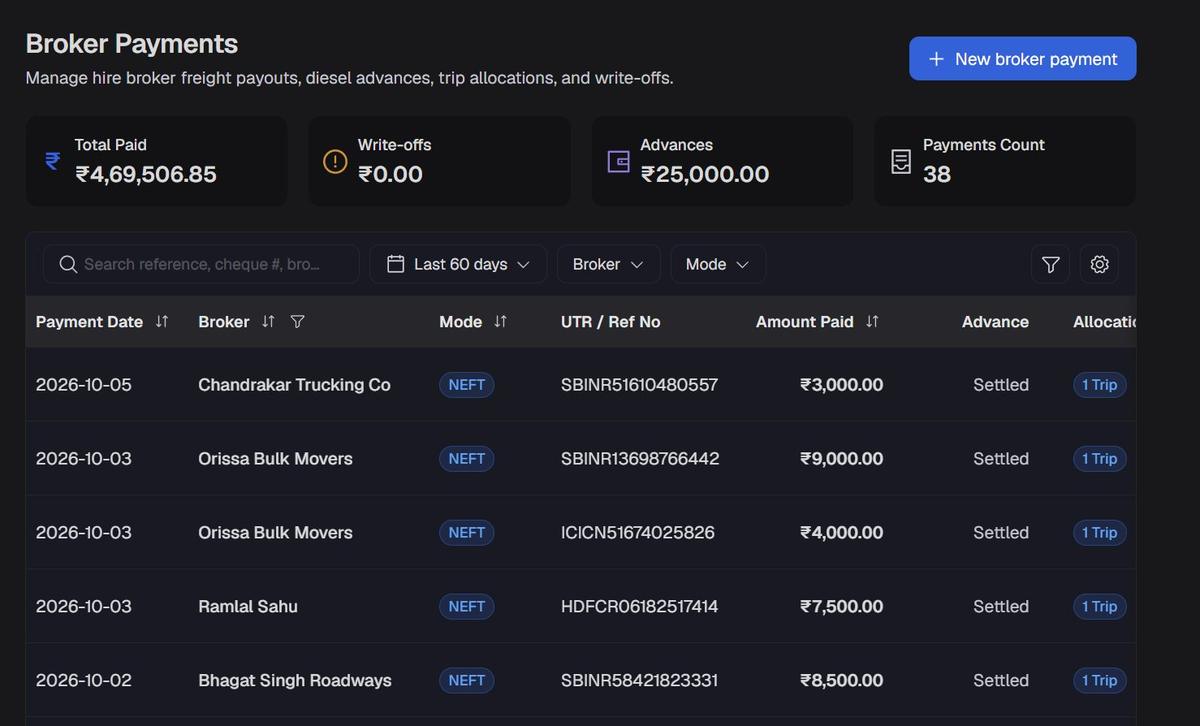Click 1 Trip badge in Ramlal Sahu row
The image size is (1200, 726).
1099,607
